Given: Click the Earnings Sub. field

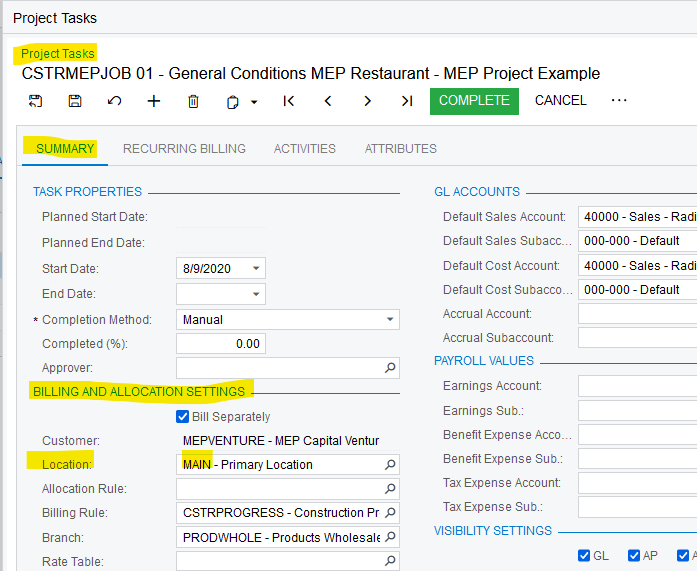Looking at the screenshot, I should pyautogui.click(x=637, y=411).
